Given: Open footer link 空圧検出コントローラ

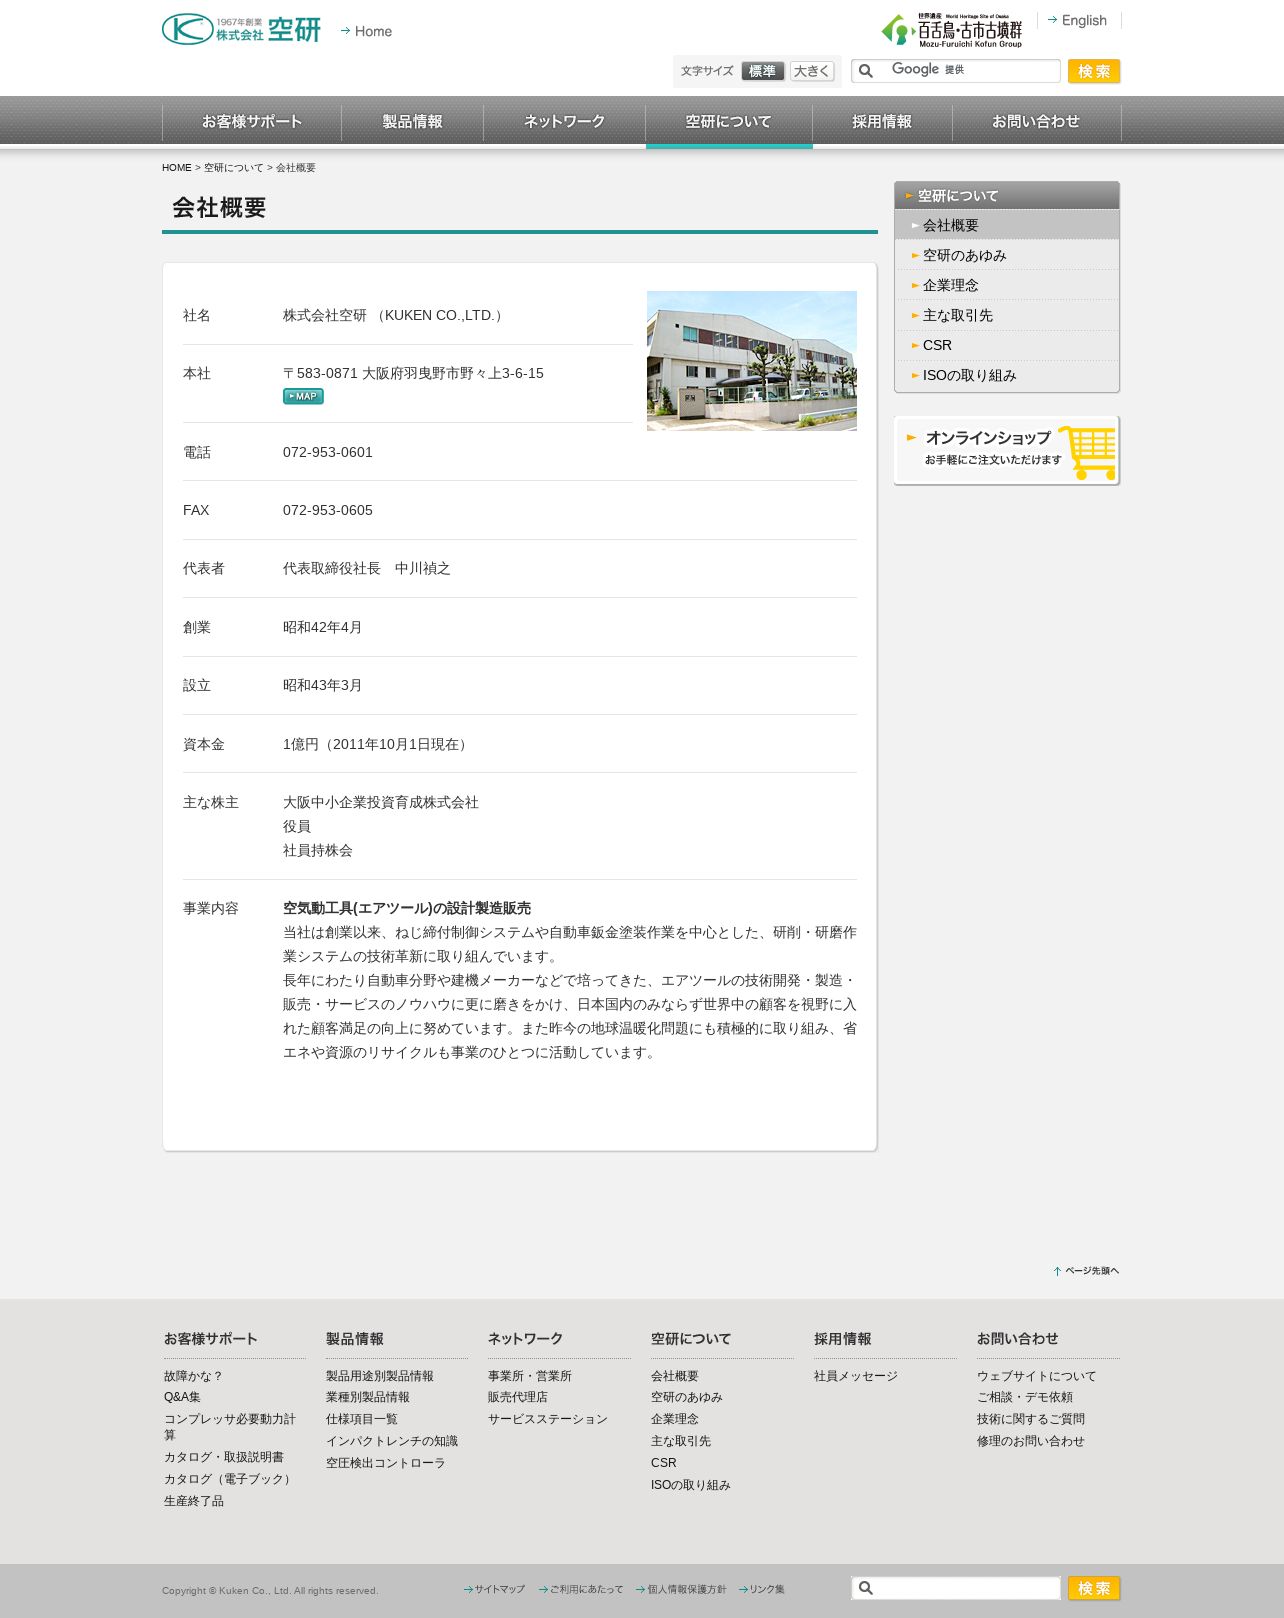Looking at the screenshot, I should (386, 1464).
